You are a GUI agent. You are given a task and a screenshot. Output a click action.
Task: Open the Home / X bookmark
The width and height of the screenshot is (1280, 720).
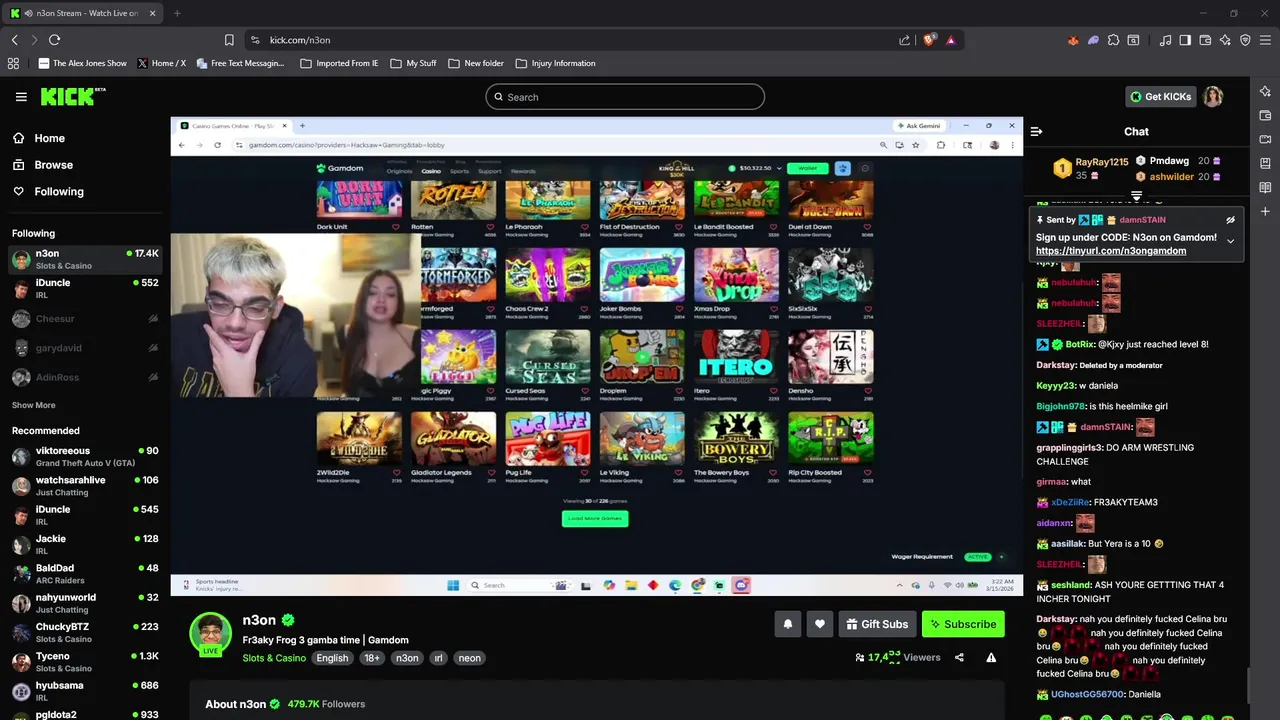coord(162,63)
